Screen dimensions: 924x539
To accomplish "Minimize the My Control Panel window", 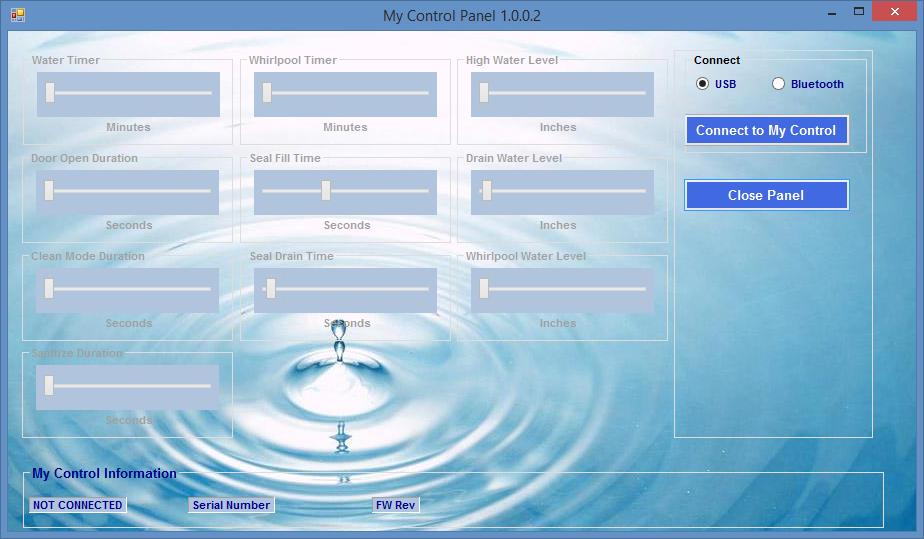I will click(x=832, y=12).
